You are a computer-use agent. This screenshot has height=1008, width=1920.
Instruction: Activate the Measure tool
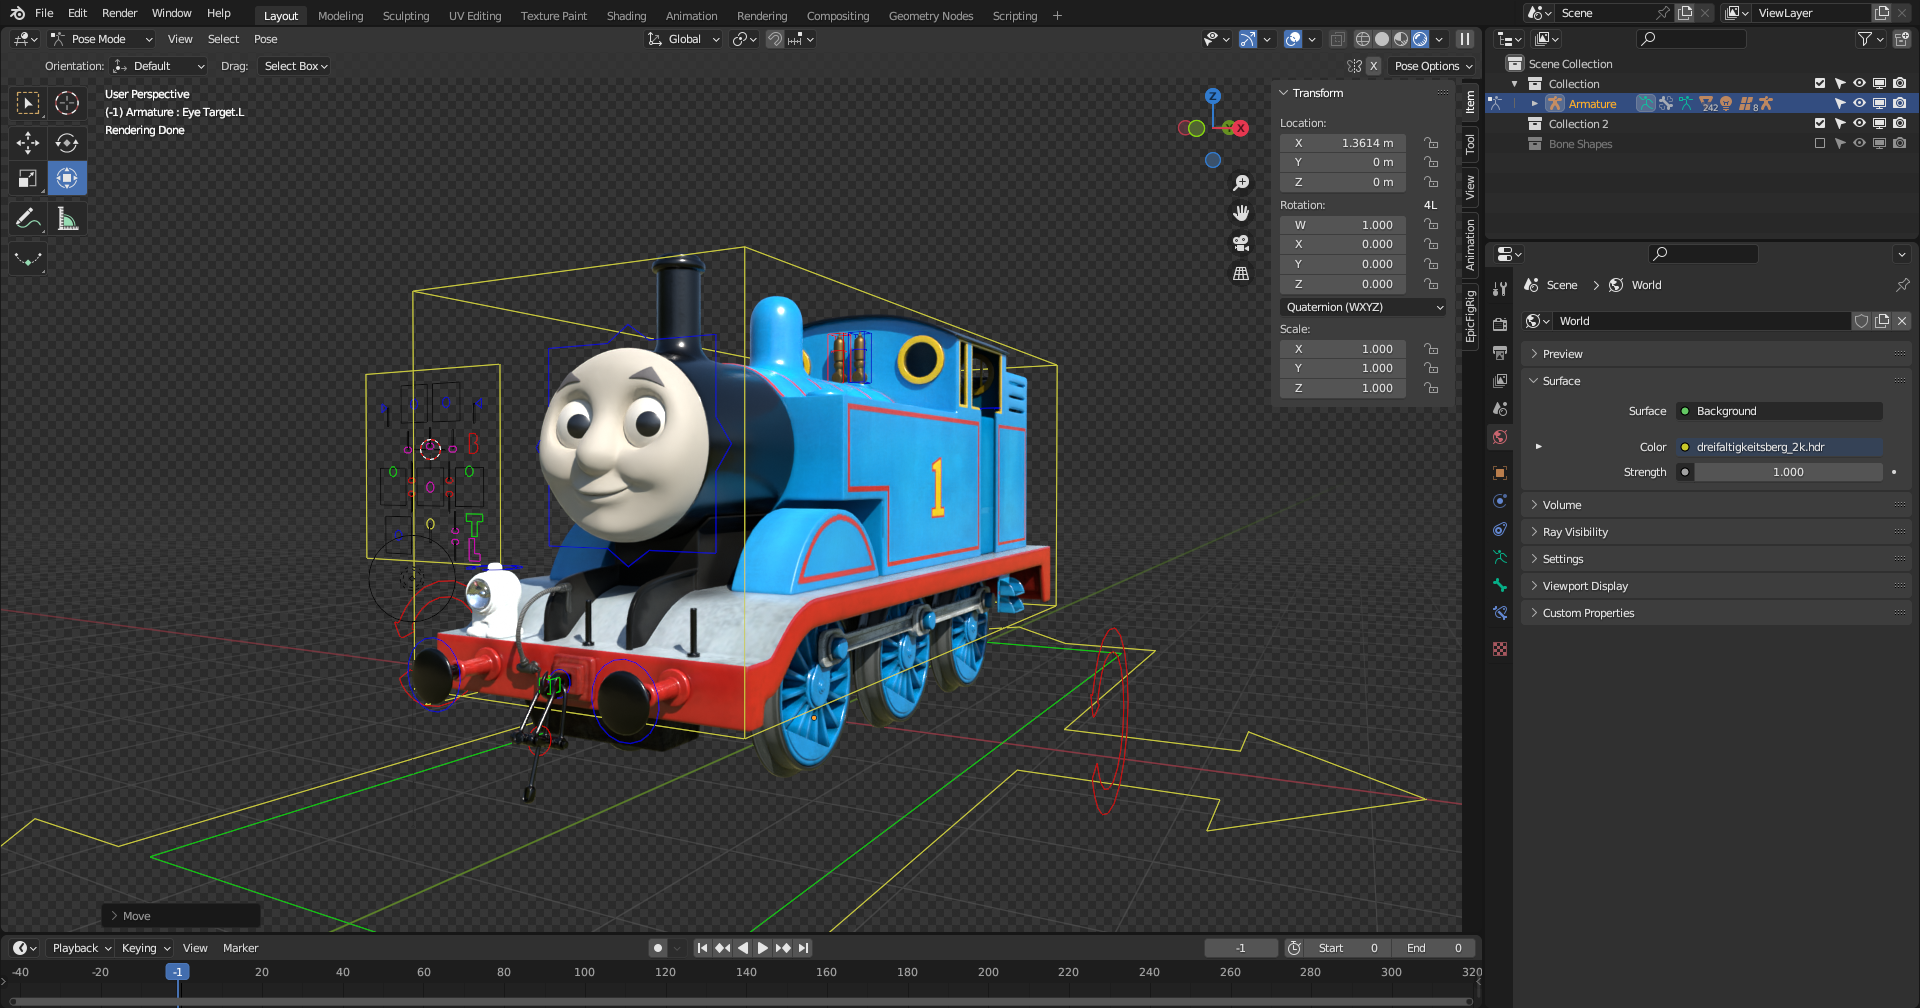(x=67, y=219)
